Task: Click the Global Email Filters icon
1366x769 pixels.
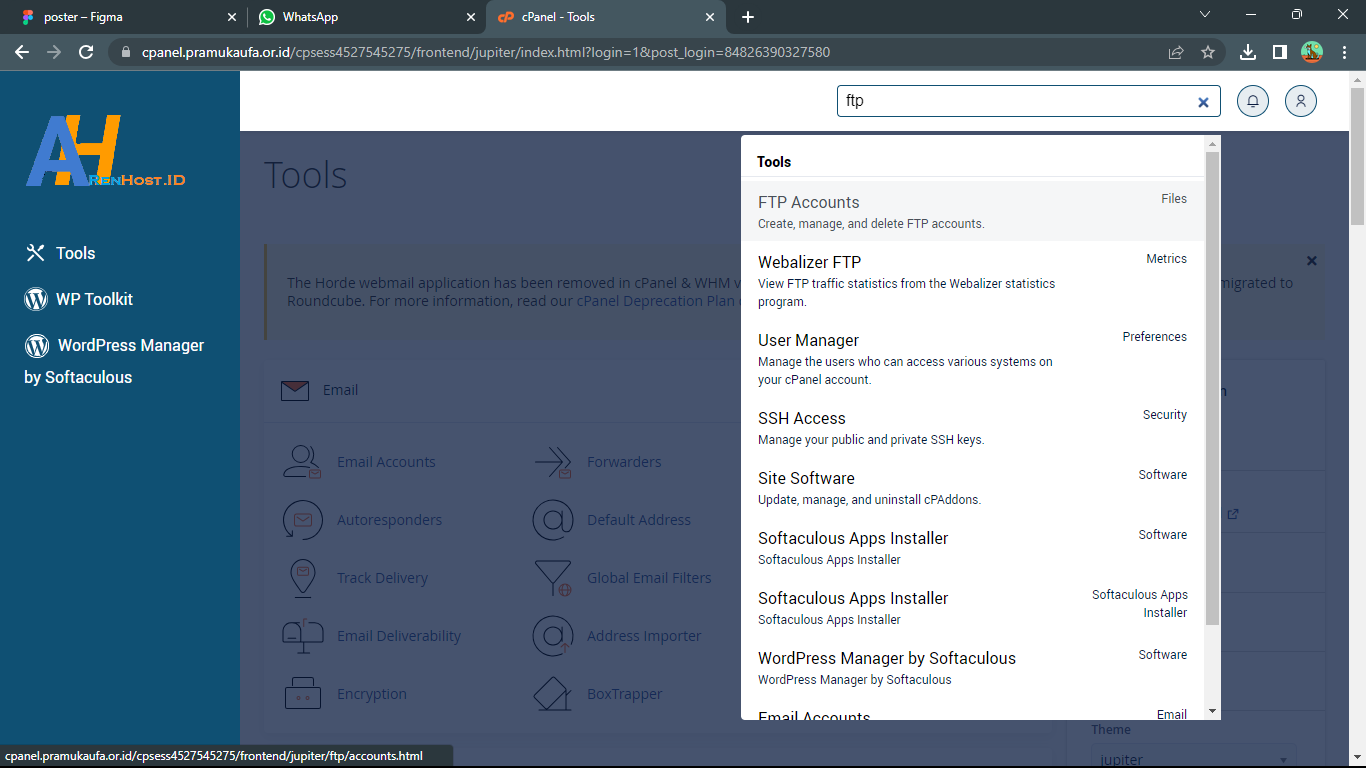Action: point(552,578)
